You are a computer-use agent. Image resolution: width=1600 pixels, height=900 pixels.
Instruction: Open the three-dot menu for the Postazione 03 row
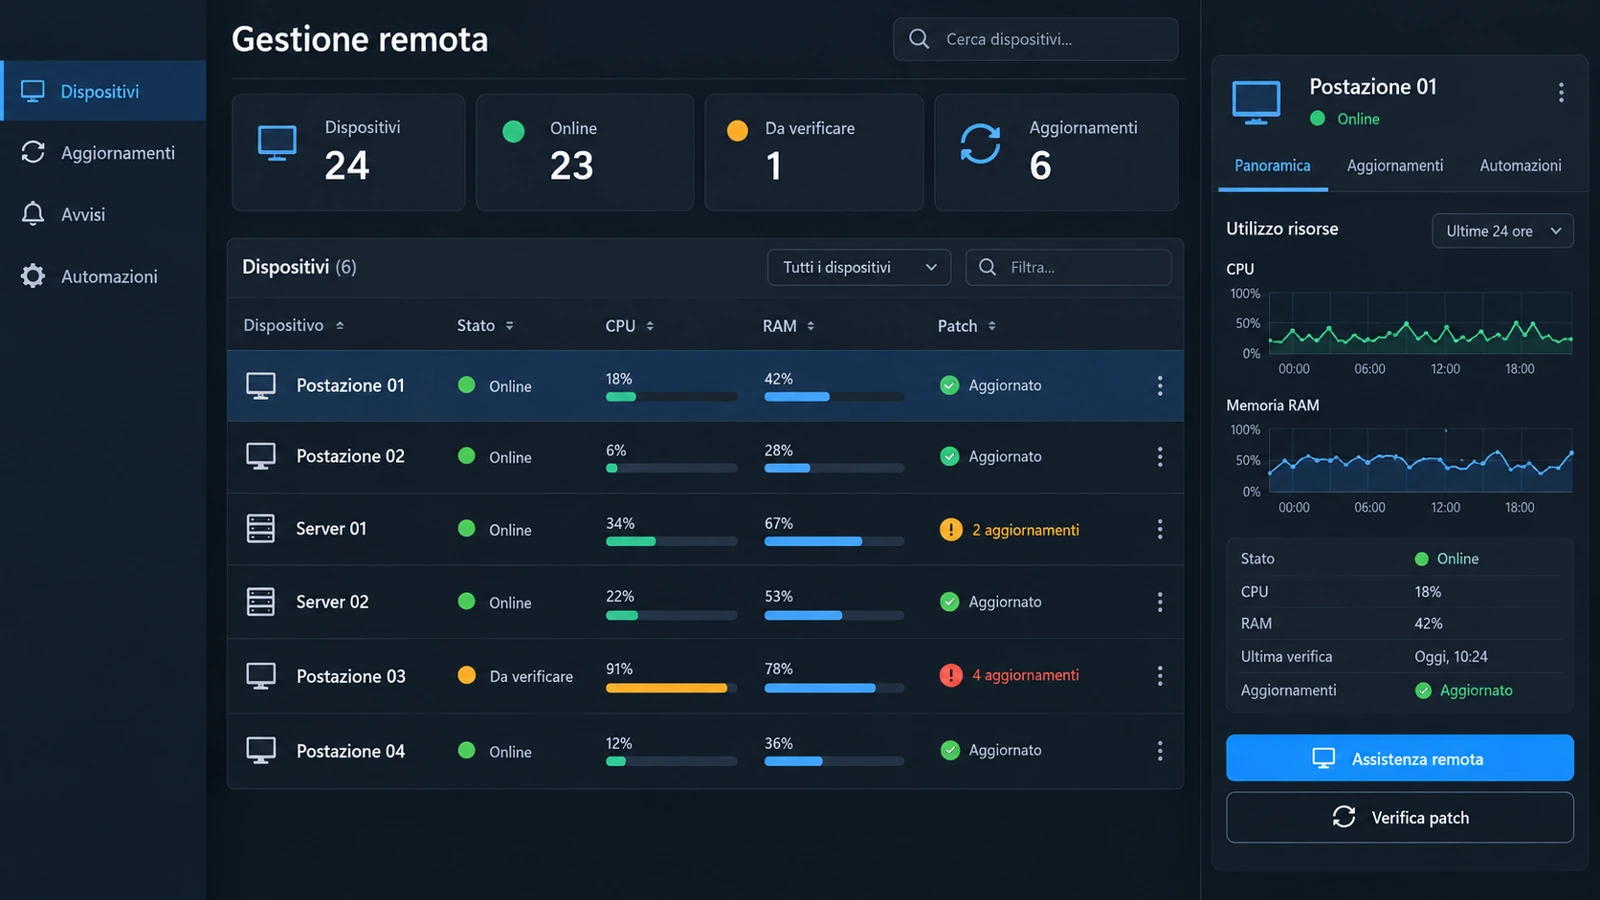coord(1160,676)
